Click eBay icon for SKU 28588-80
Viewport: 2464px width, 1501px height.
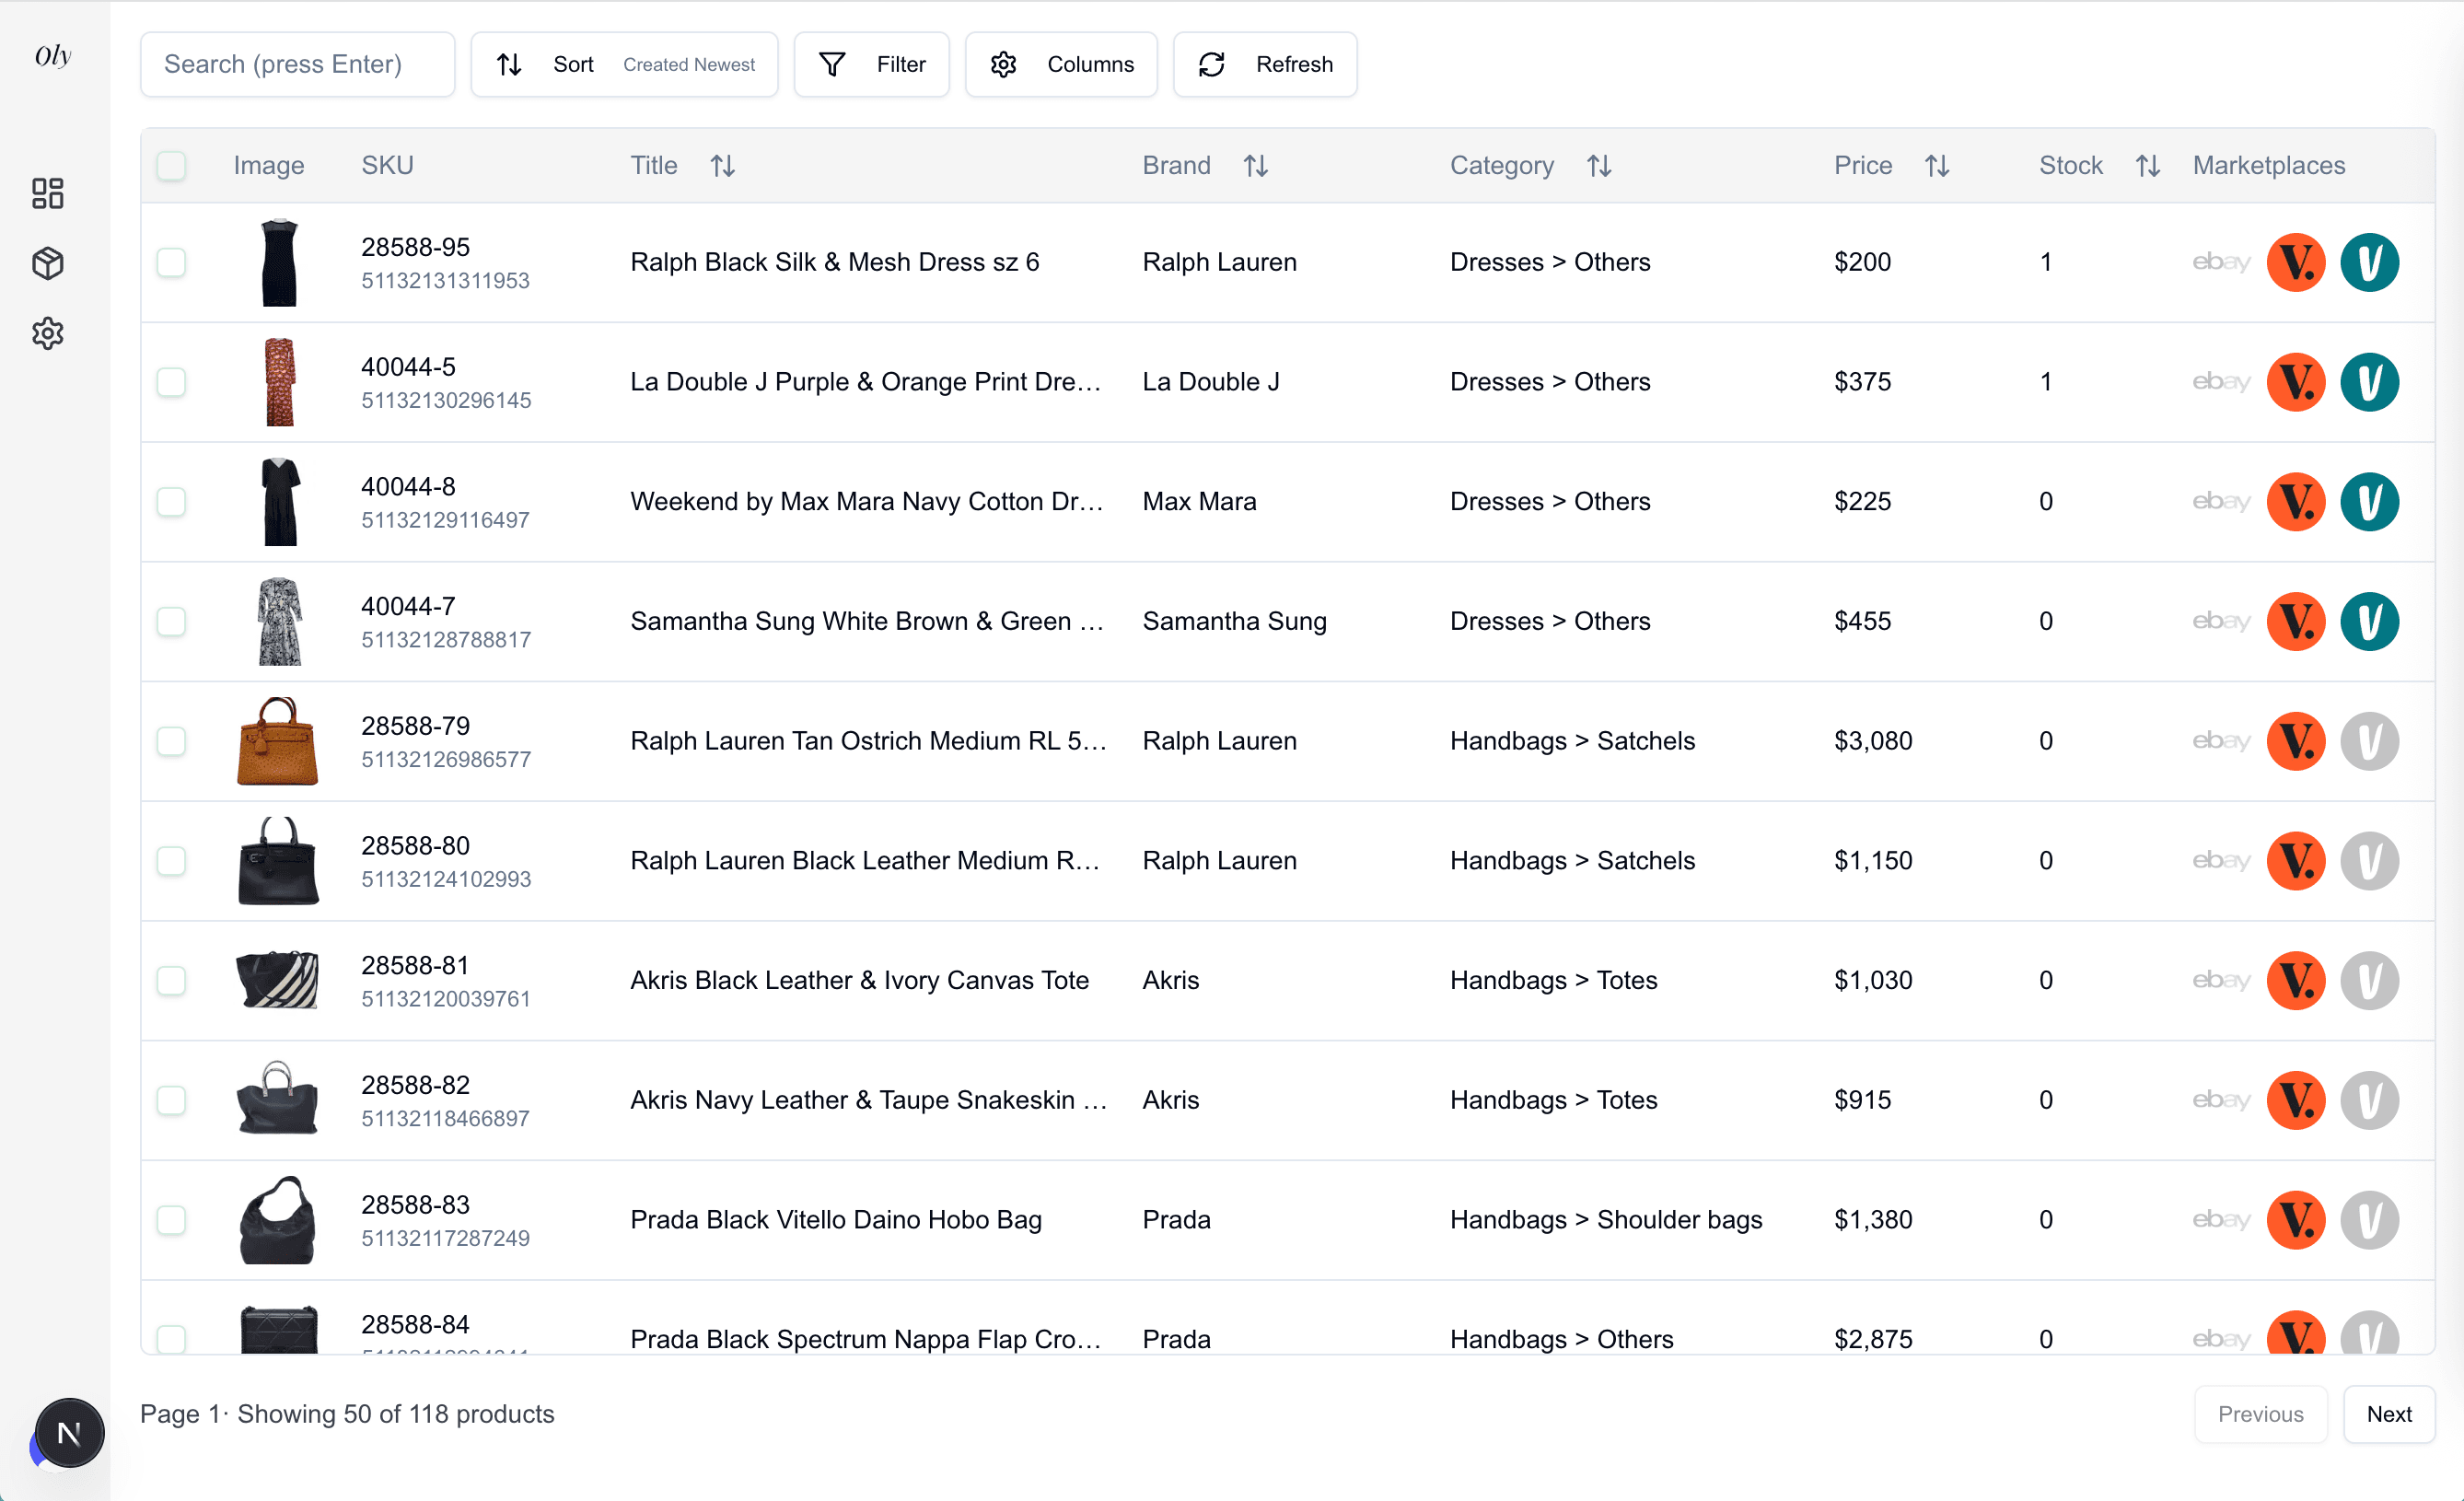2221,860
